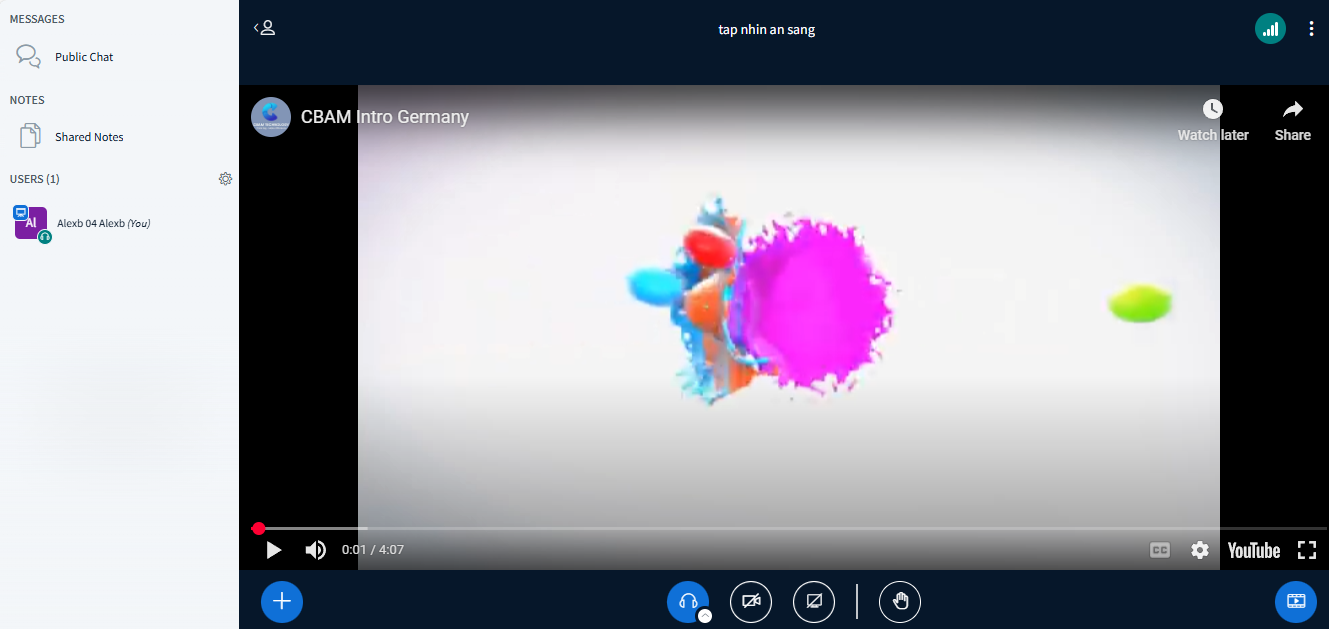Toggle closed captions on video
Viewport: 1329px width, 629px height.
[x=1159, y=550]
